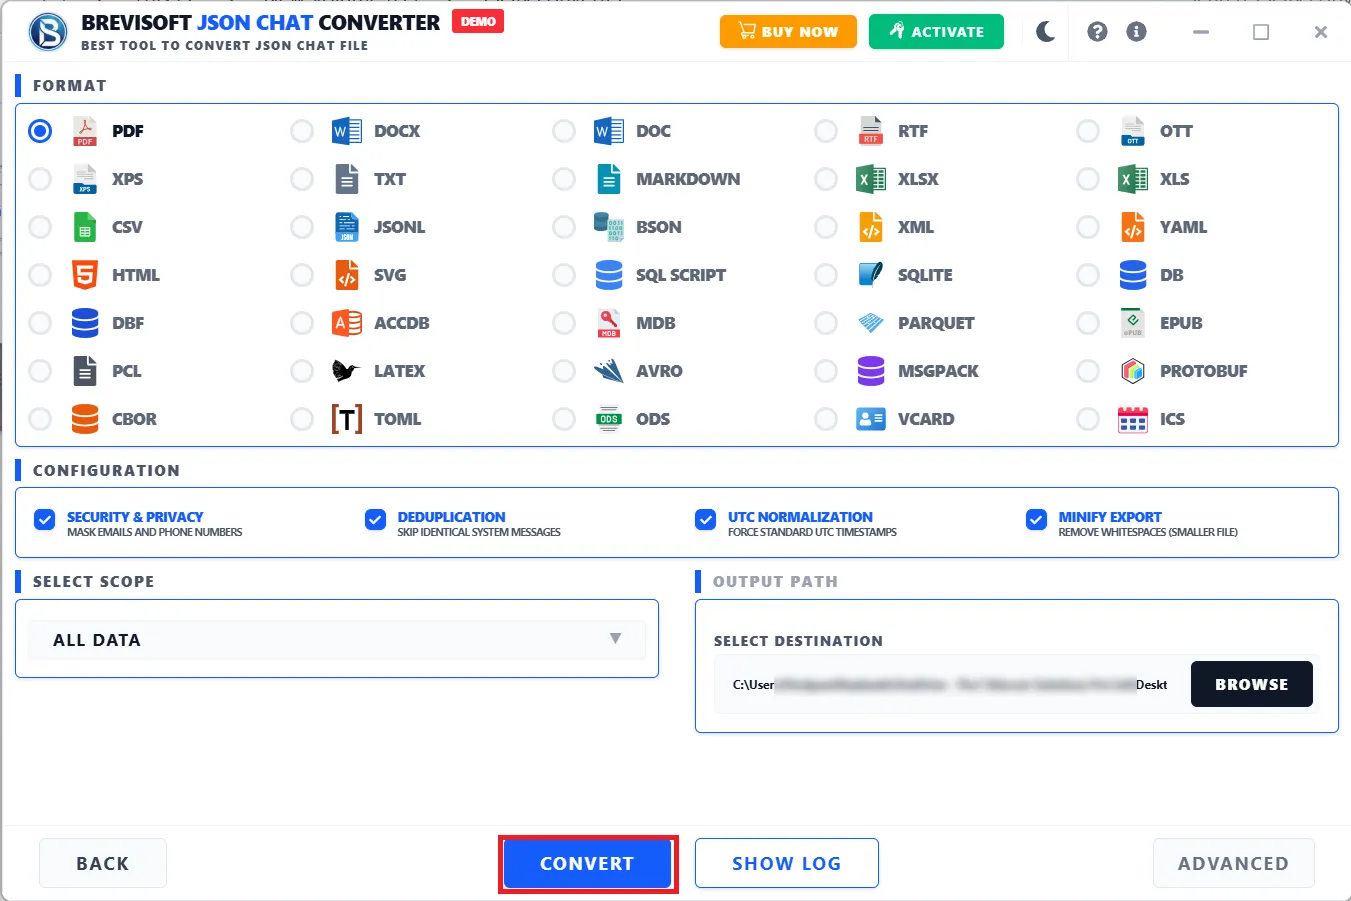Click the BSON database icon
Image resolution: width=1351 pixels, height=901 pixels.
(609, 227)
